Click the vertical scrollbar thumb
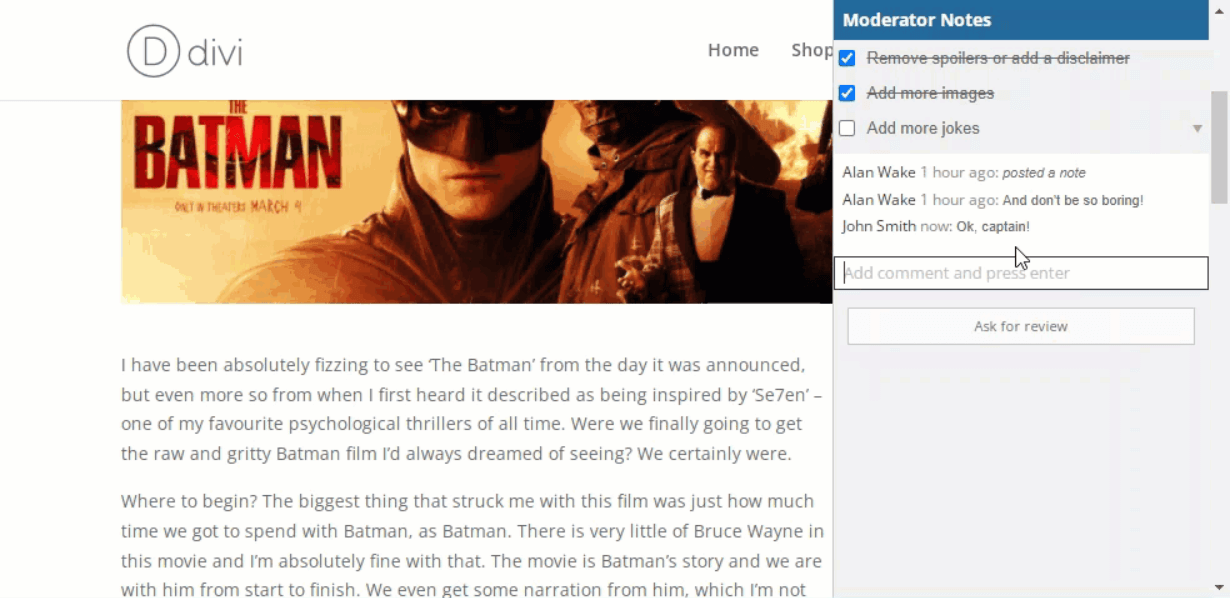This screenshot has height=598, width=1230. point(1219,146)
